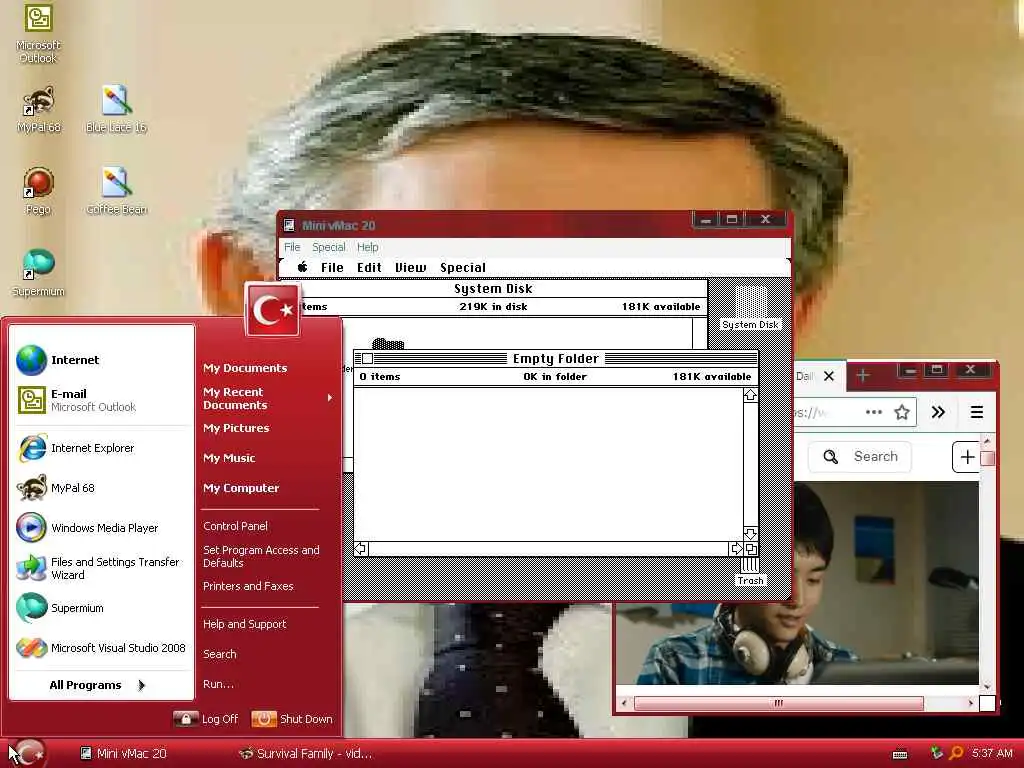Click the bookmark star in browser window
Viewport: 1024px width, 768px height.
click(902, 412)
